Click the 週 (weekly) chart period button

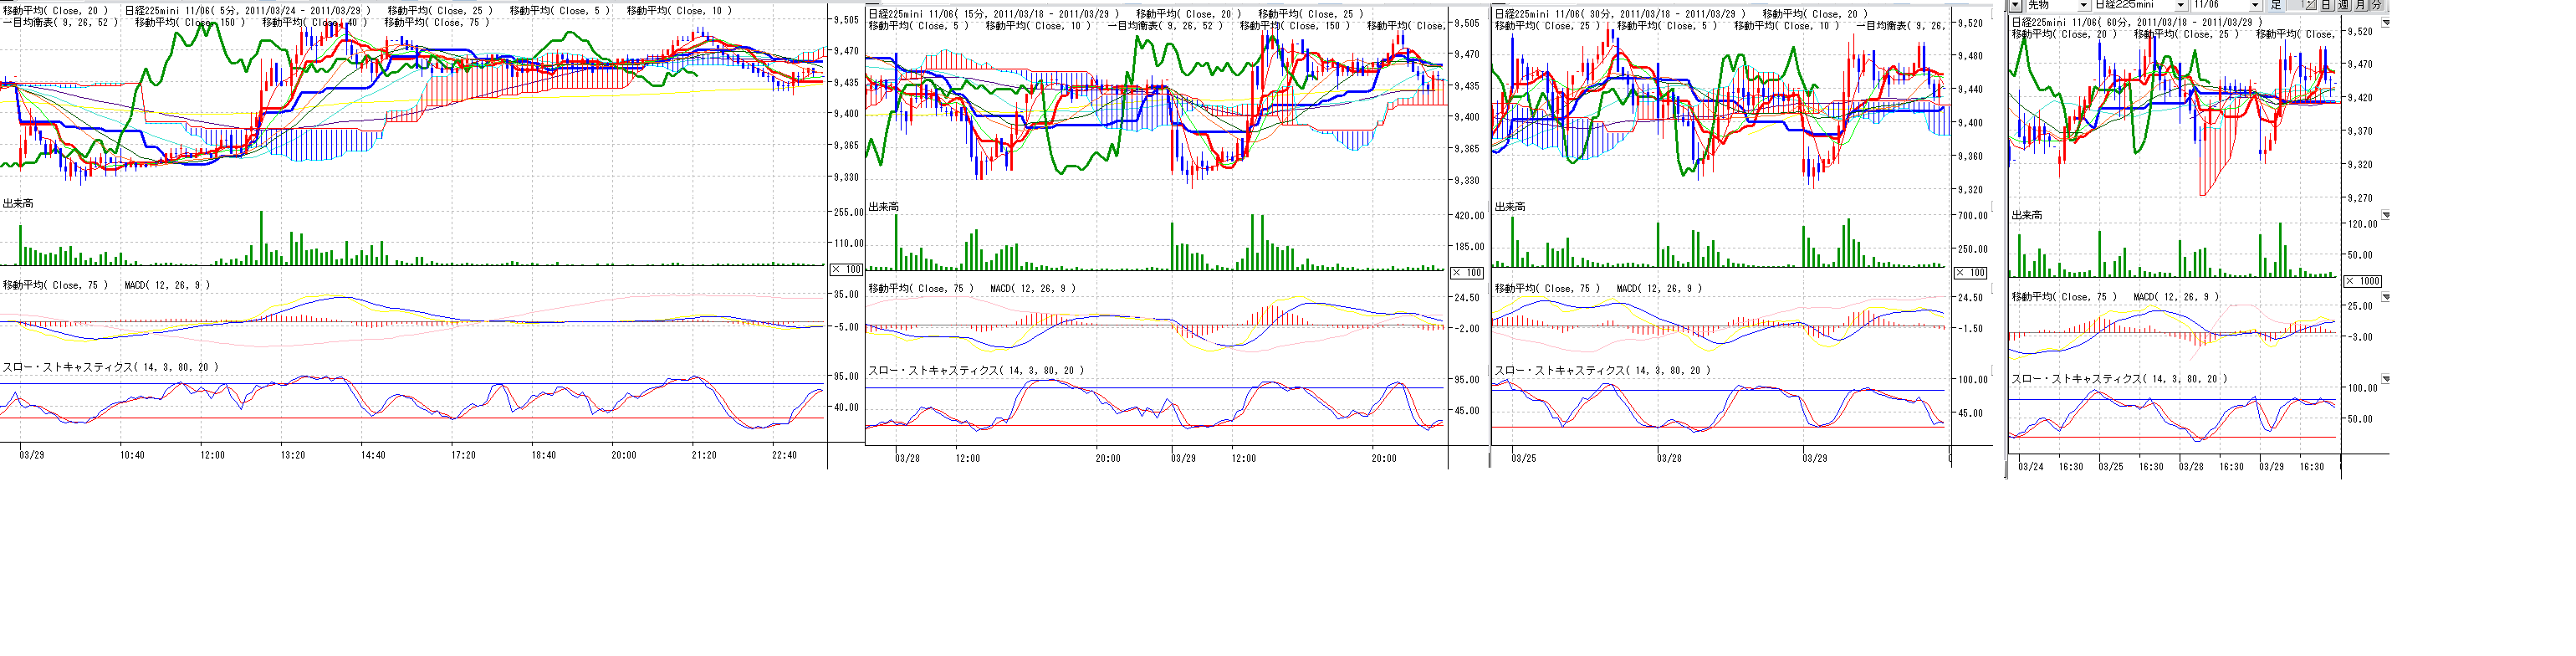click(x=2343, y=6)
